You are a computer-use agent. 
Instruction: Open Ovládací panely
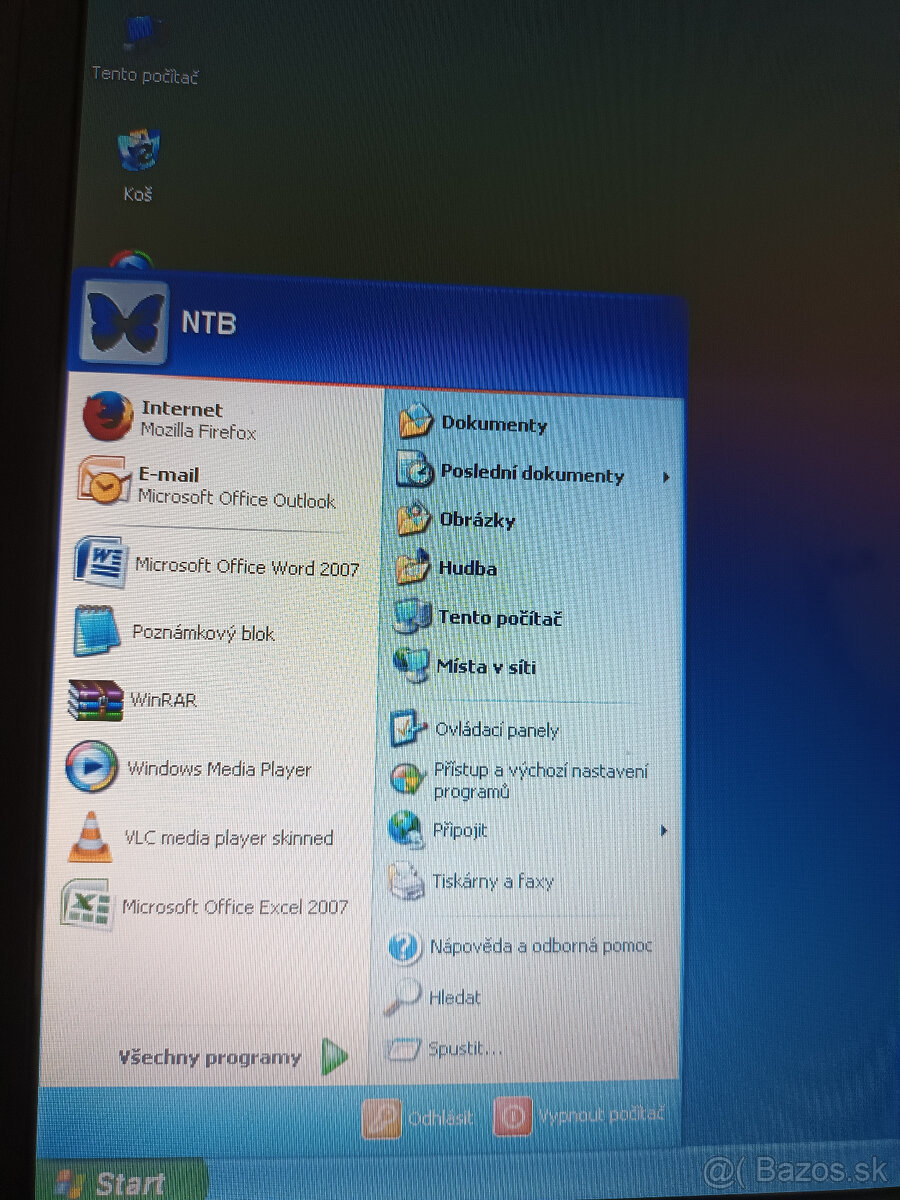[495, 730]
